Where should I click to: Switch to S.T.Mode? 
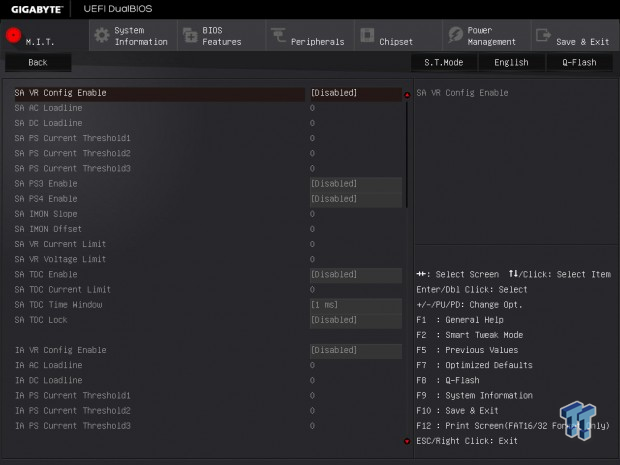[444, 62]
